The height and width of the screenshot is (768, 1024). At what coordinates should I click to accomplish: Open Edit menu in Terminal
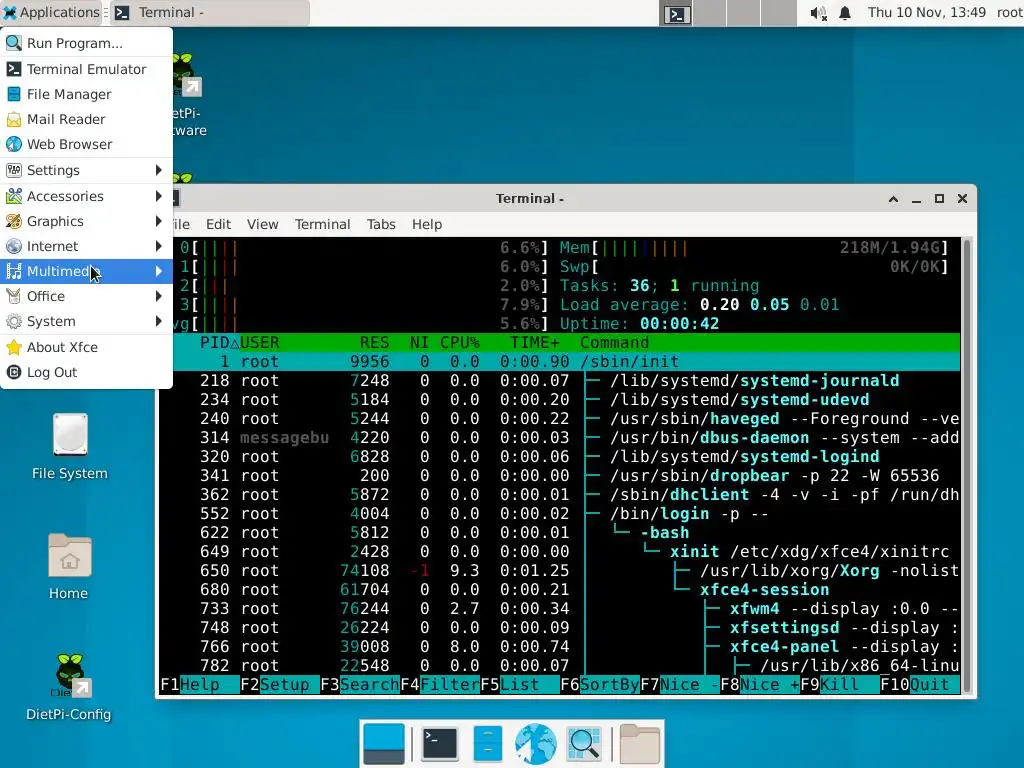point(218,225)
